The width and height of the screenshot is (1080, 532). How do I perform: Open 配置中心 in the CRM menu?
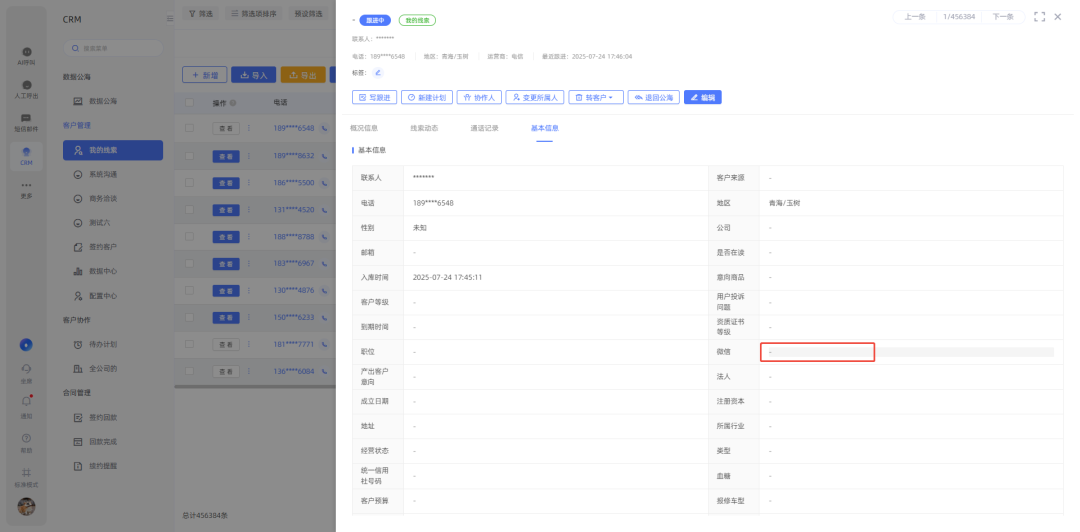(113, 296)
